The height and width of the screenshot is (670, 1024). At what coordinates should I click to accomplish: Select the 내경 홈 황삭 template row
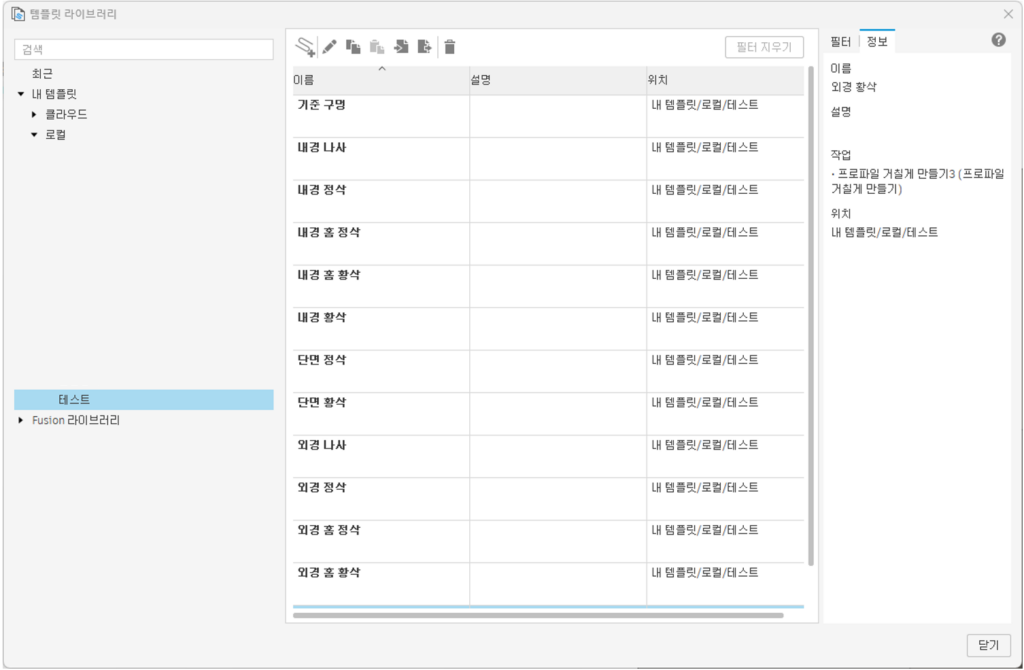[549, 286]
